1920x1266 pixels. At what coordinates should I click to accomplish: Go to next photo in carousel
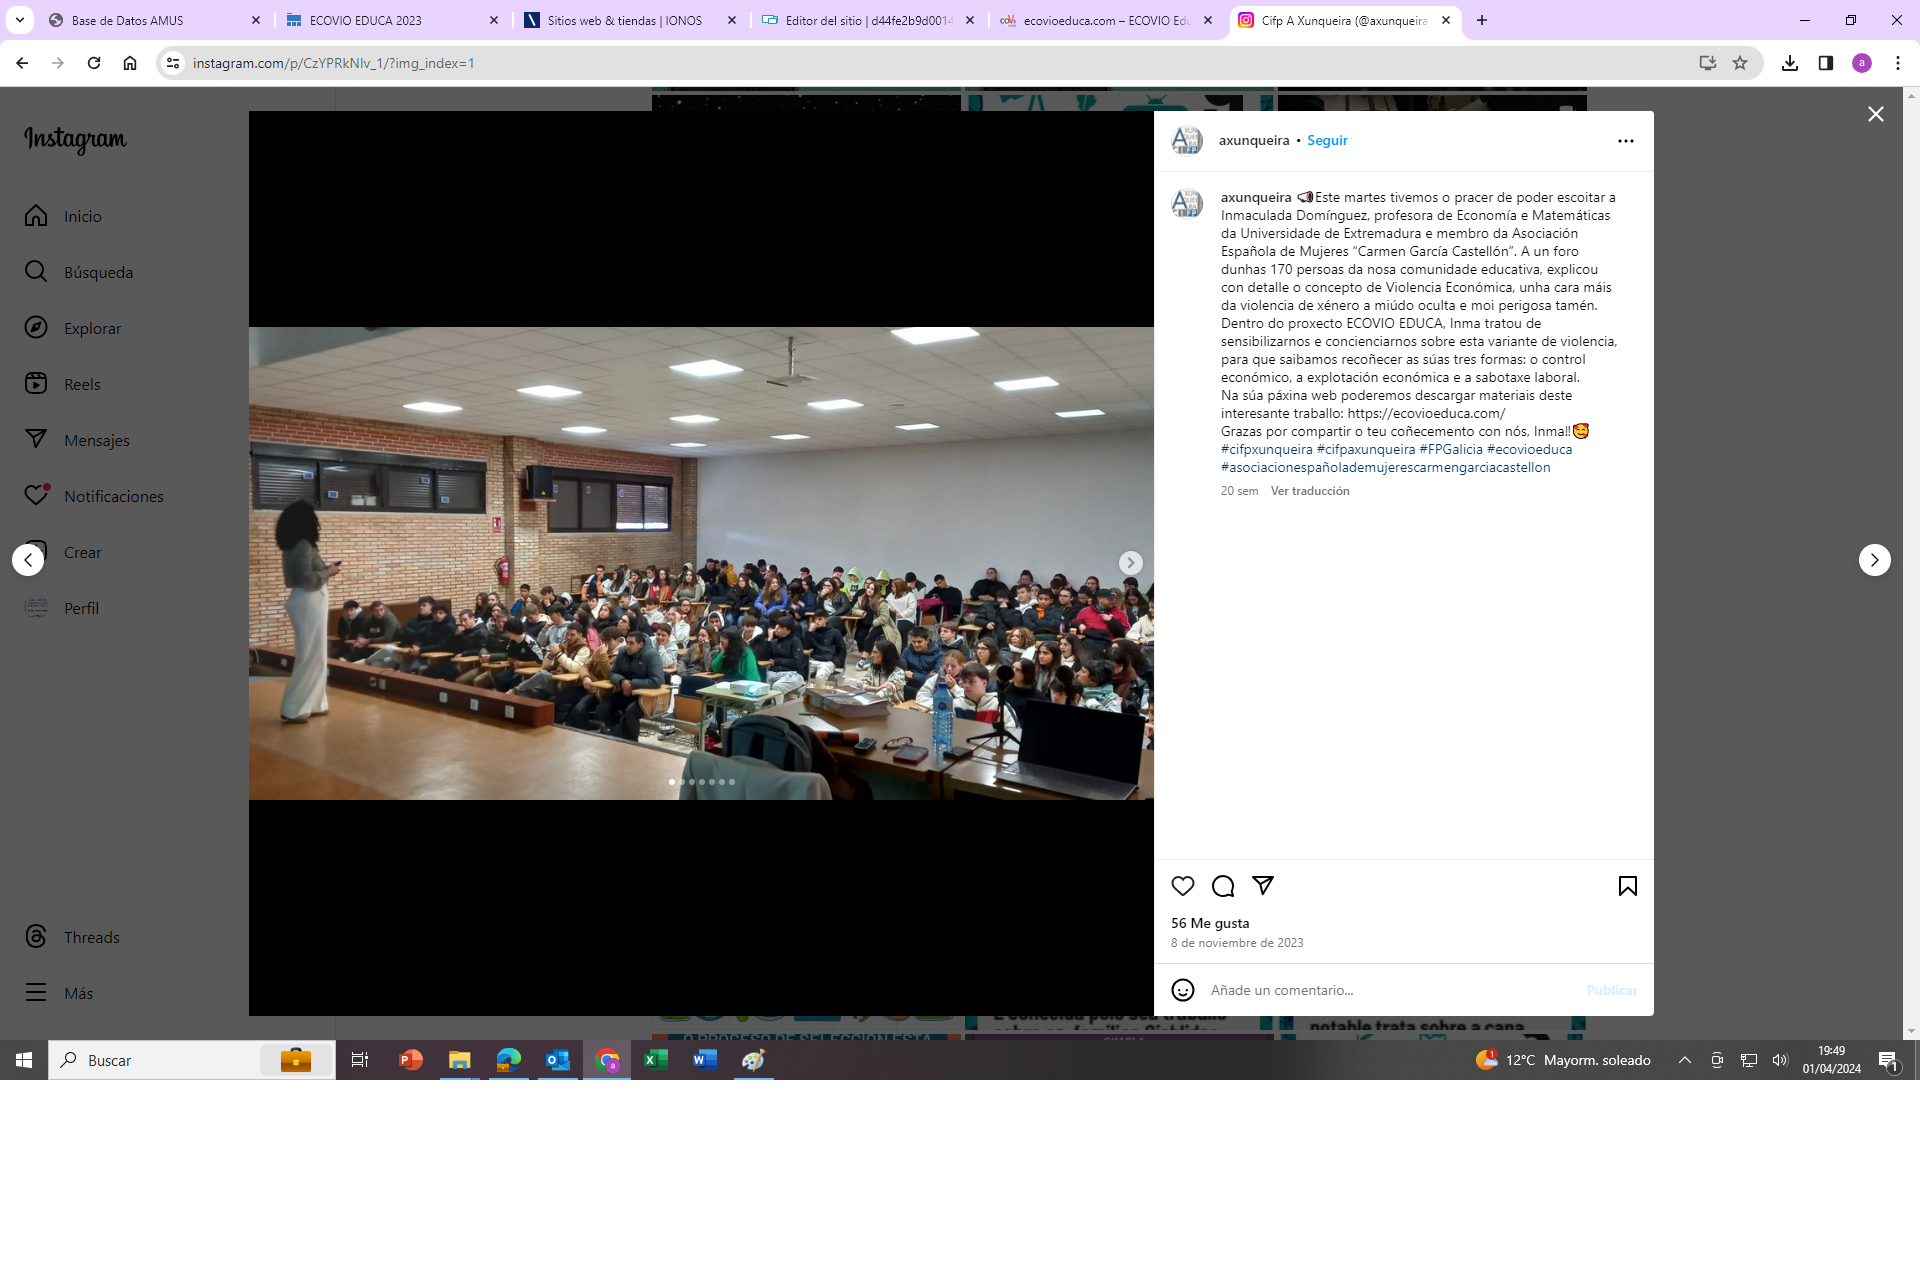(1130, 563)
